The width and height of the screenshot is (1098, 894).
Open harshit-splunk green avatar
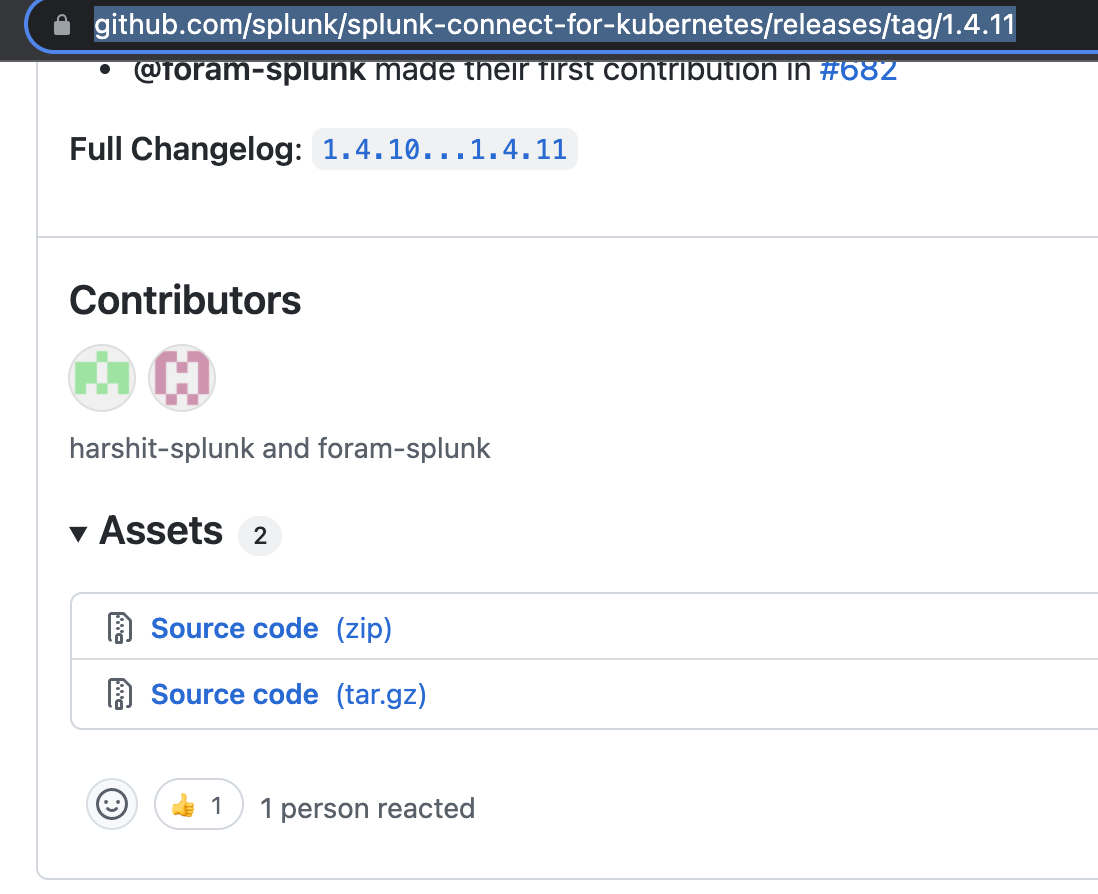pyautogui.click(x=102, y=378)
